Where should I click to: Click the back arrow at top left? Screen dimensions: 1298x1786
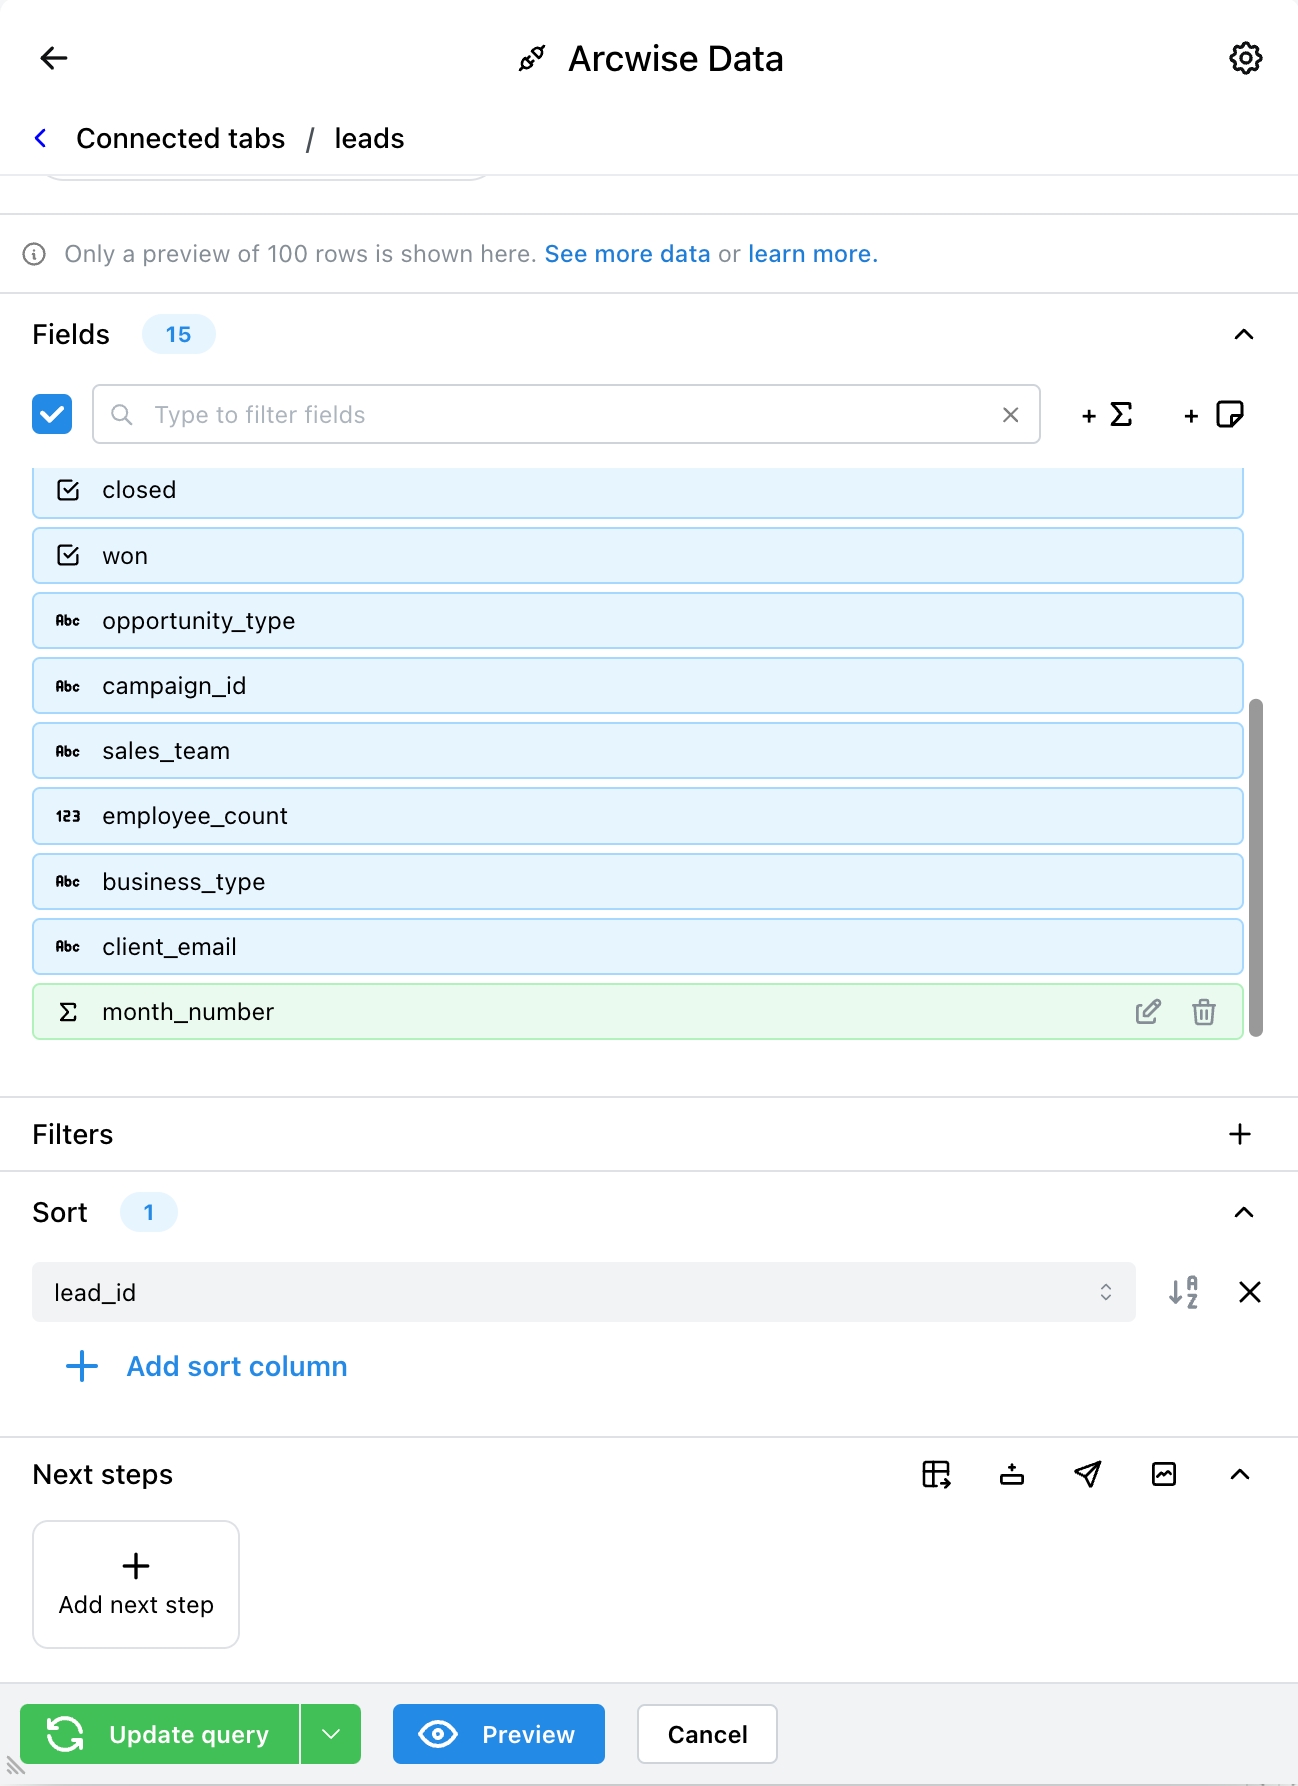point(54,58)
